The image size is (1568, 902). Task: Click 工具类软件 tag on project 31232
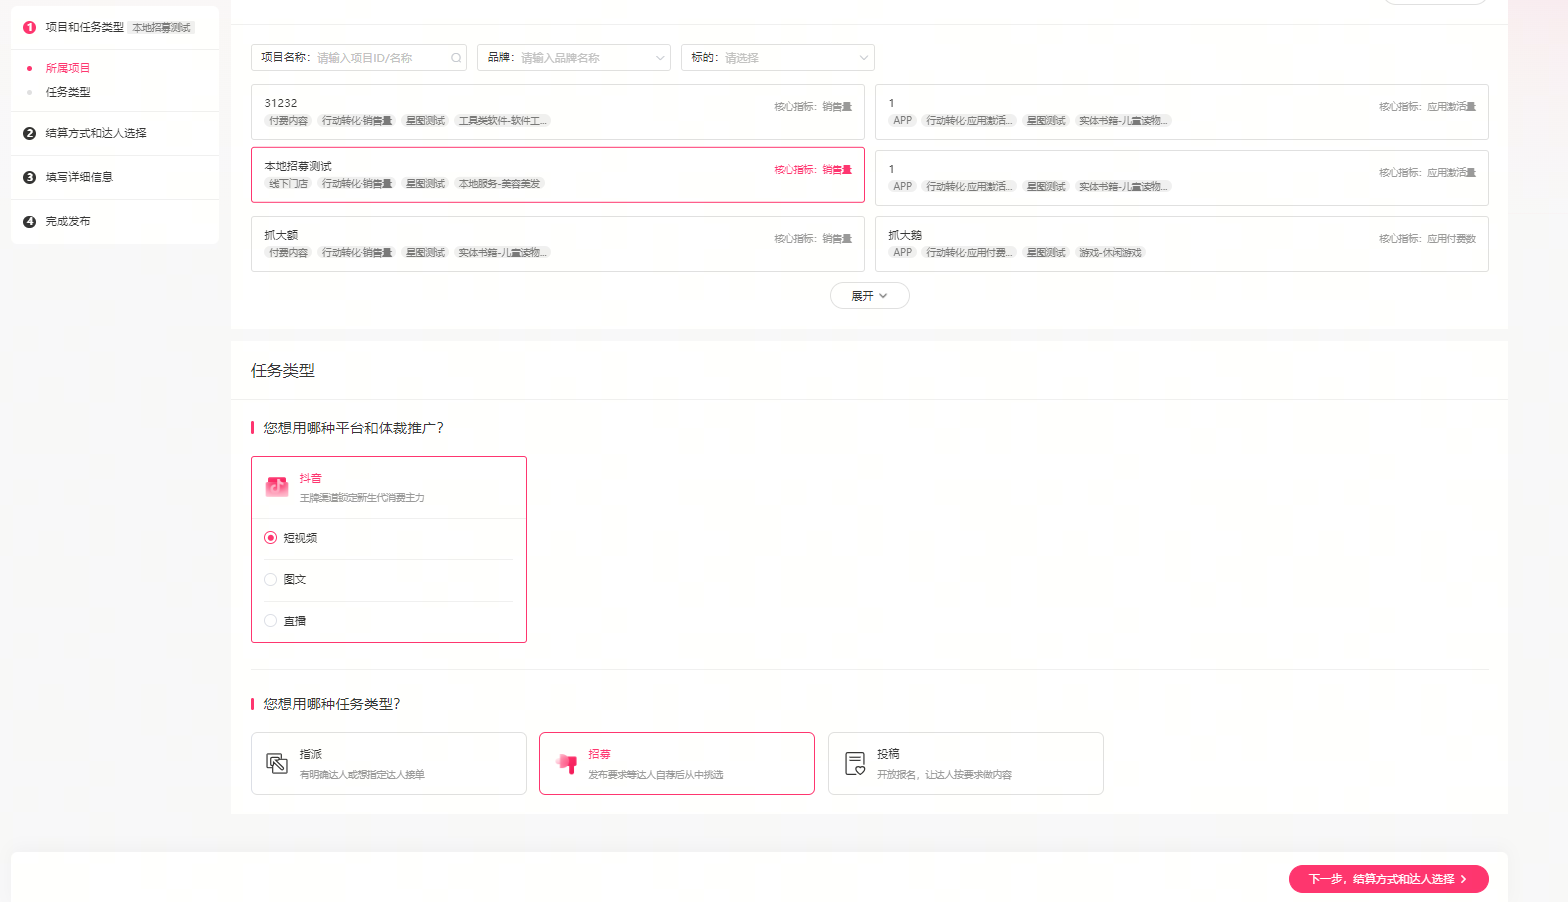(503, 121)
